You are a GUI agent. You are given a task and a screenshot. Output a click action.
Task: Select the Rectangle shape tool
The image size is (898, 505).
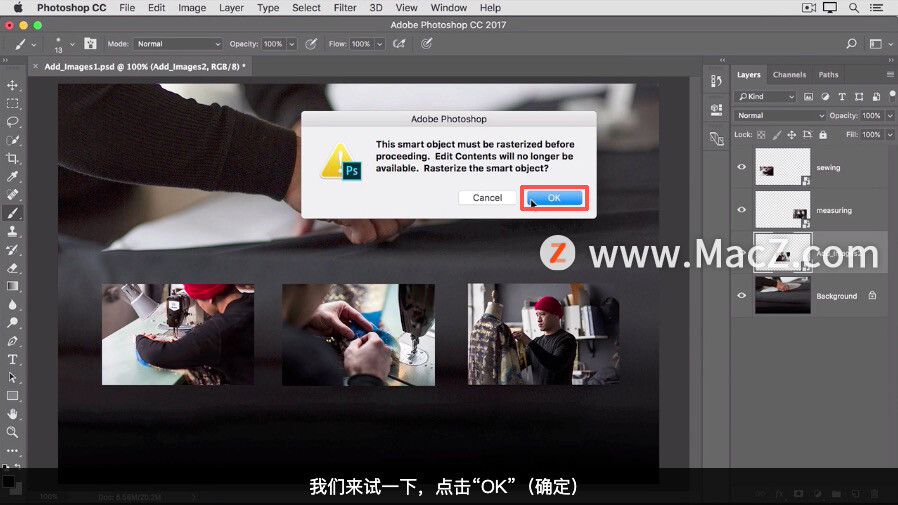point(12,396)
